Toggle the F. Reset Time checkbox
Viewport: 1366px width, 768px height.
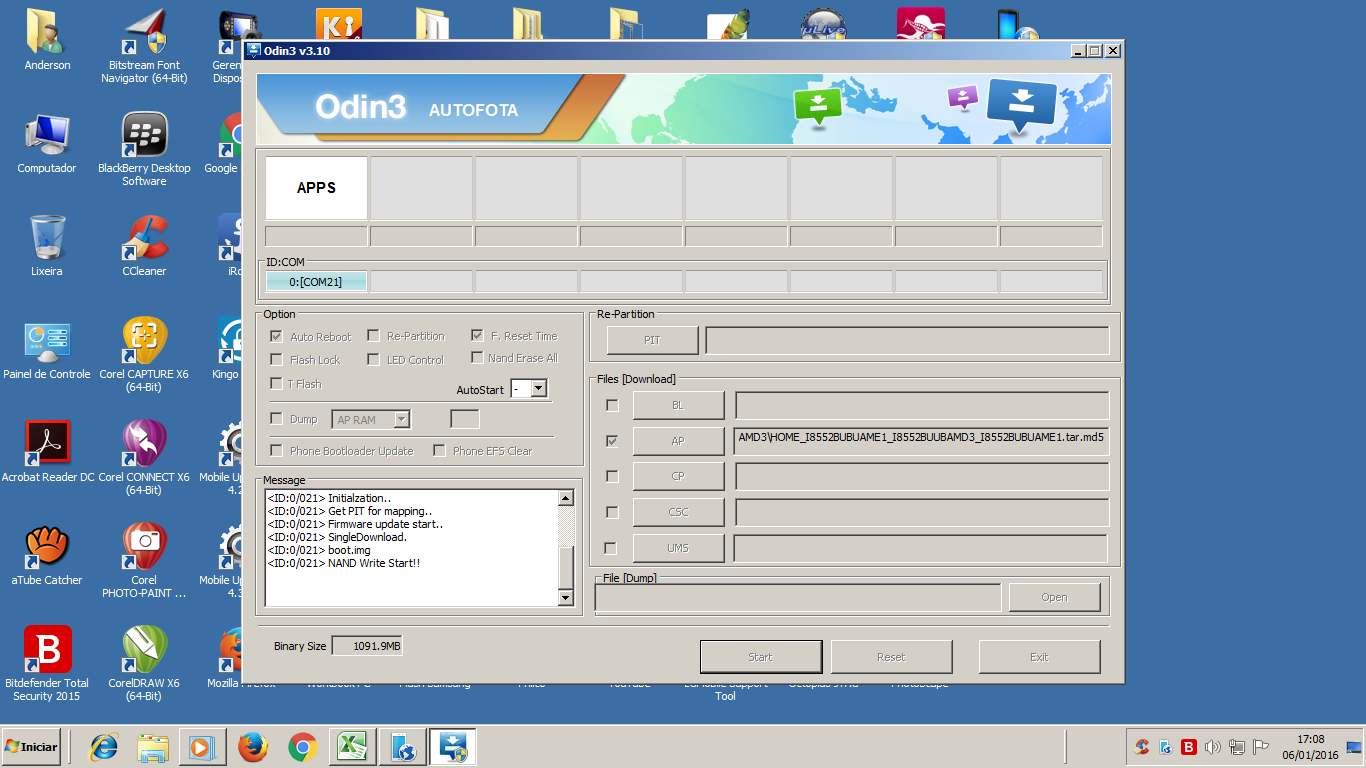coord(477,336)
